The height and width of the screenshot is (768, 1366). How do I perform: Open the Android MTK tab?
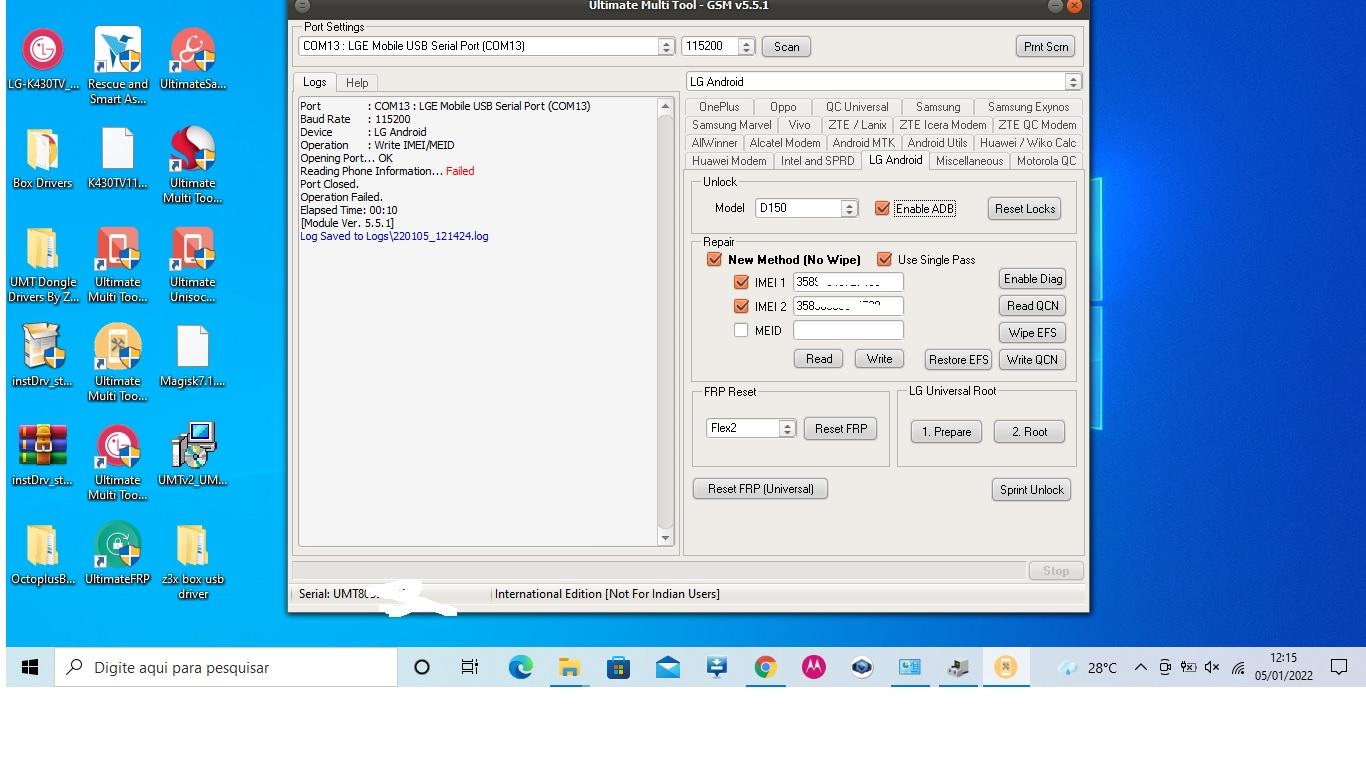[863, 143]
